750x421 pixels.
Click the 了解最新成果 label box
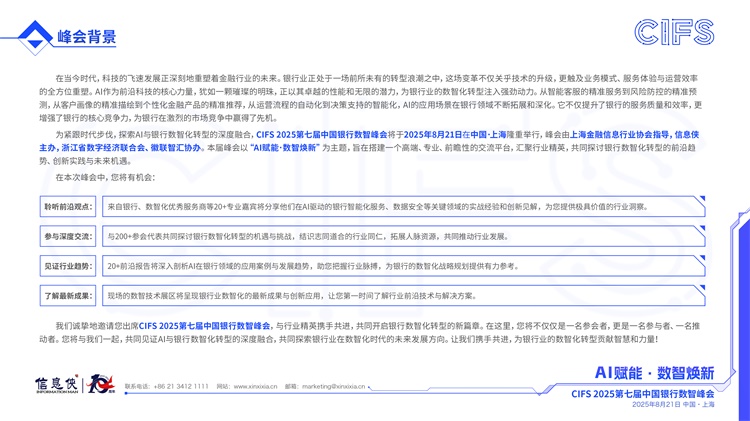tap(68, 296)
